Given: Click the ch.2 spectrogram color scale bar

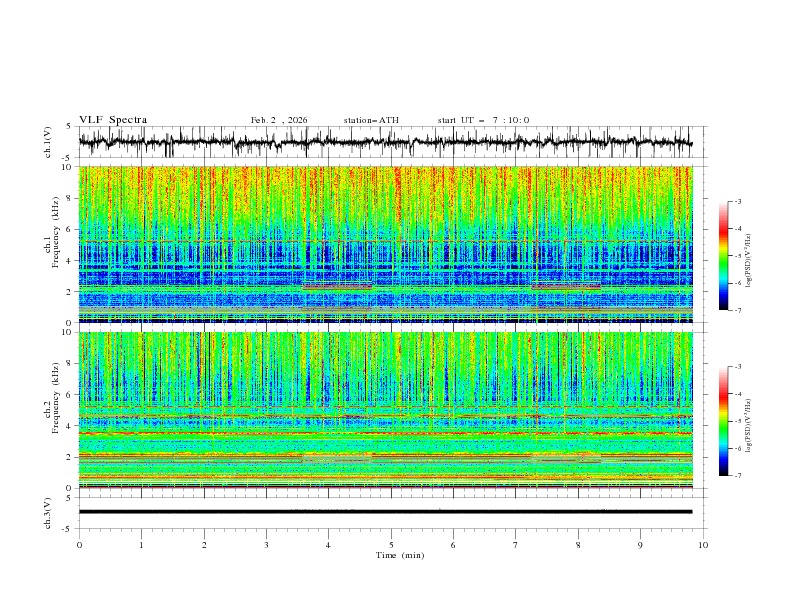Looking at the screenshot, I should click(723, 421).
